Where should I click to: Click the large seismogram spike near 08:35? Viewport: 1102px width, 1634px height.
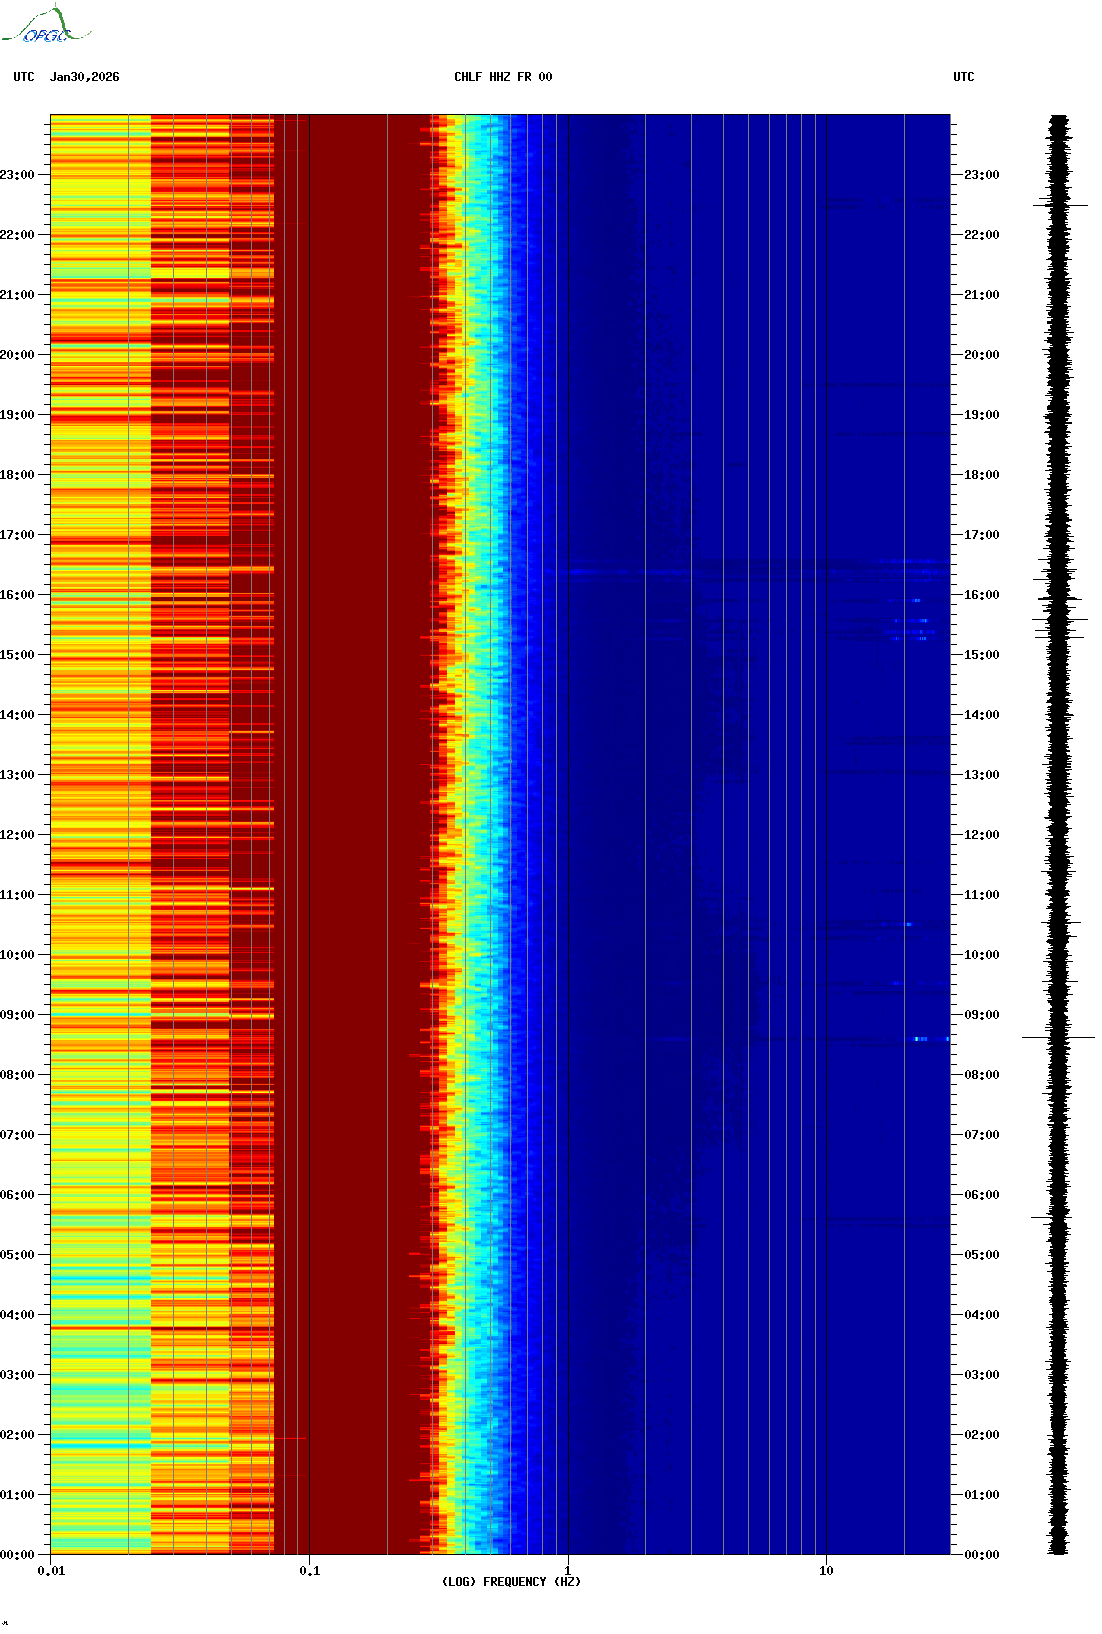pos(1058,1038)
